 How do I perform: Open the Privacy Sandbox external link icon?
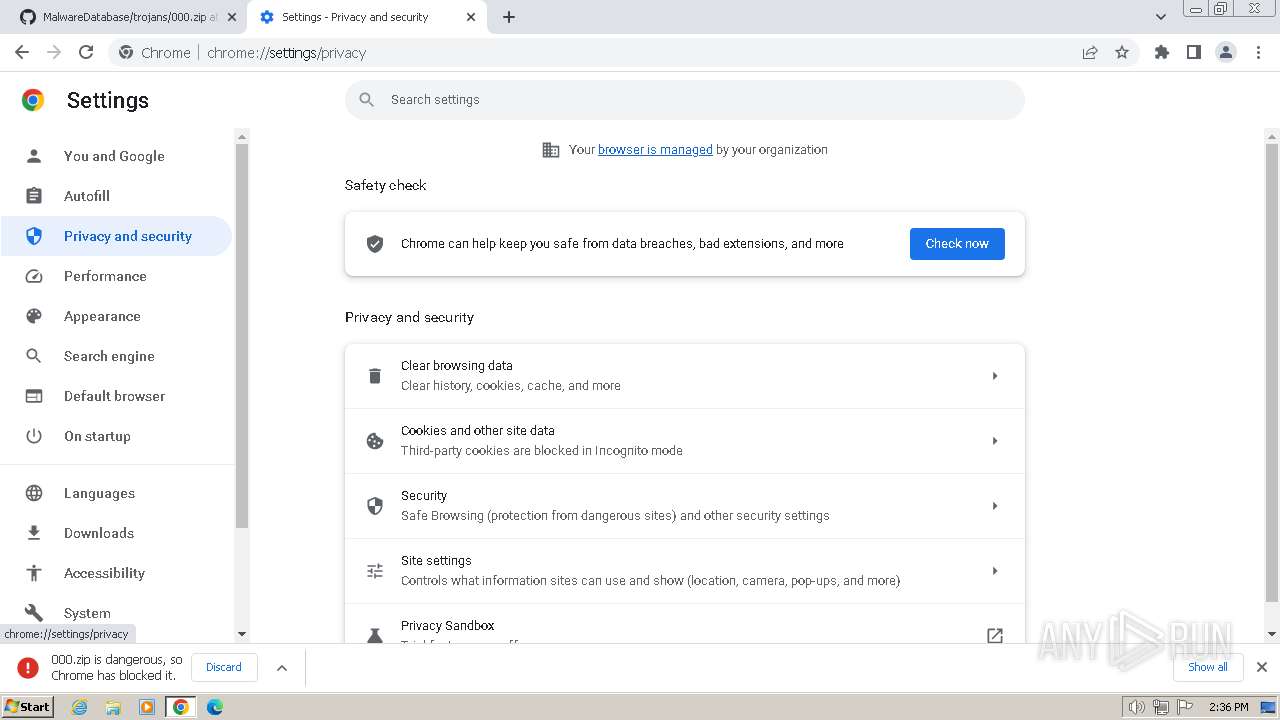(995, 635)
